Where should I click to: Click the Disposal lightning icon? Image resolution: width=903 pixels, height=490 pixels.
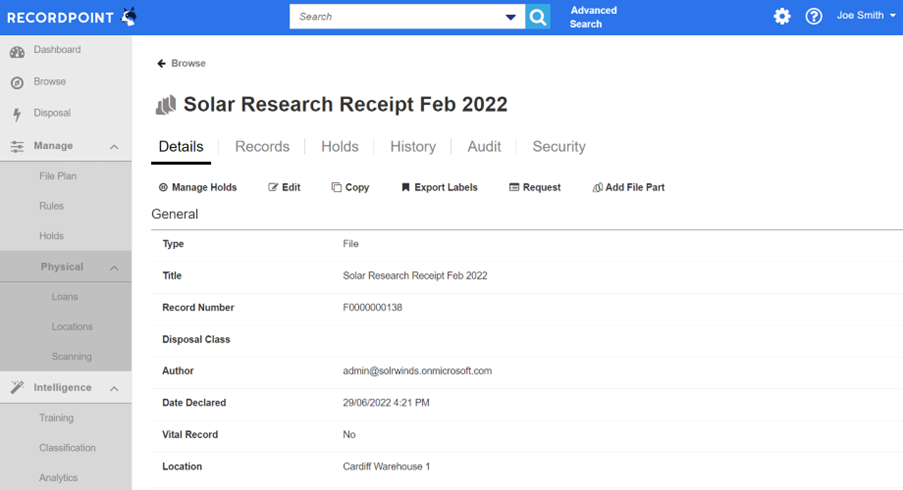point(17,115)
